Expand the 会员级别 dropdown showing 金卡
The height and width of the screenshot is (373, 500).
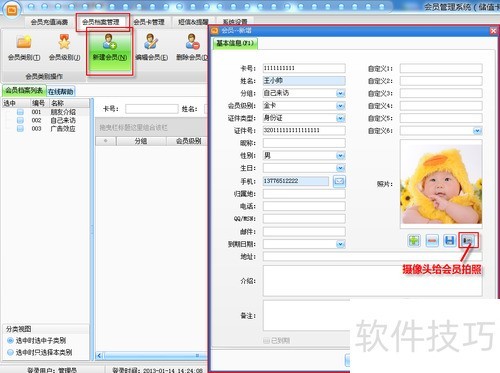tap(340, 106)
